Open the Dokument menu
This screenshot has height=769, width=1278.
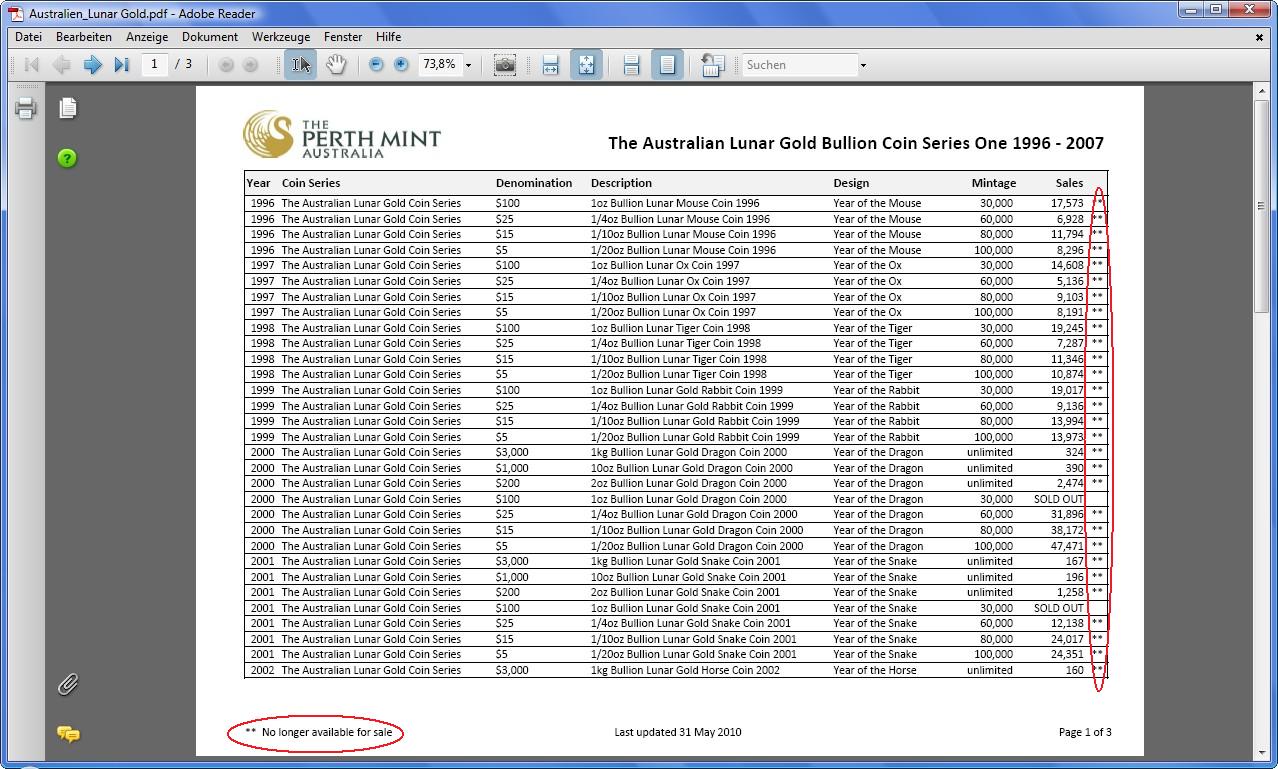click(209, 37)
